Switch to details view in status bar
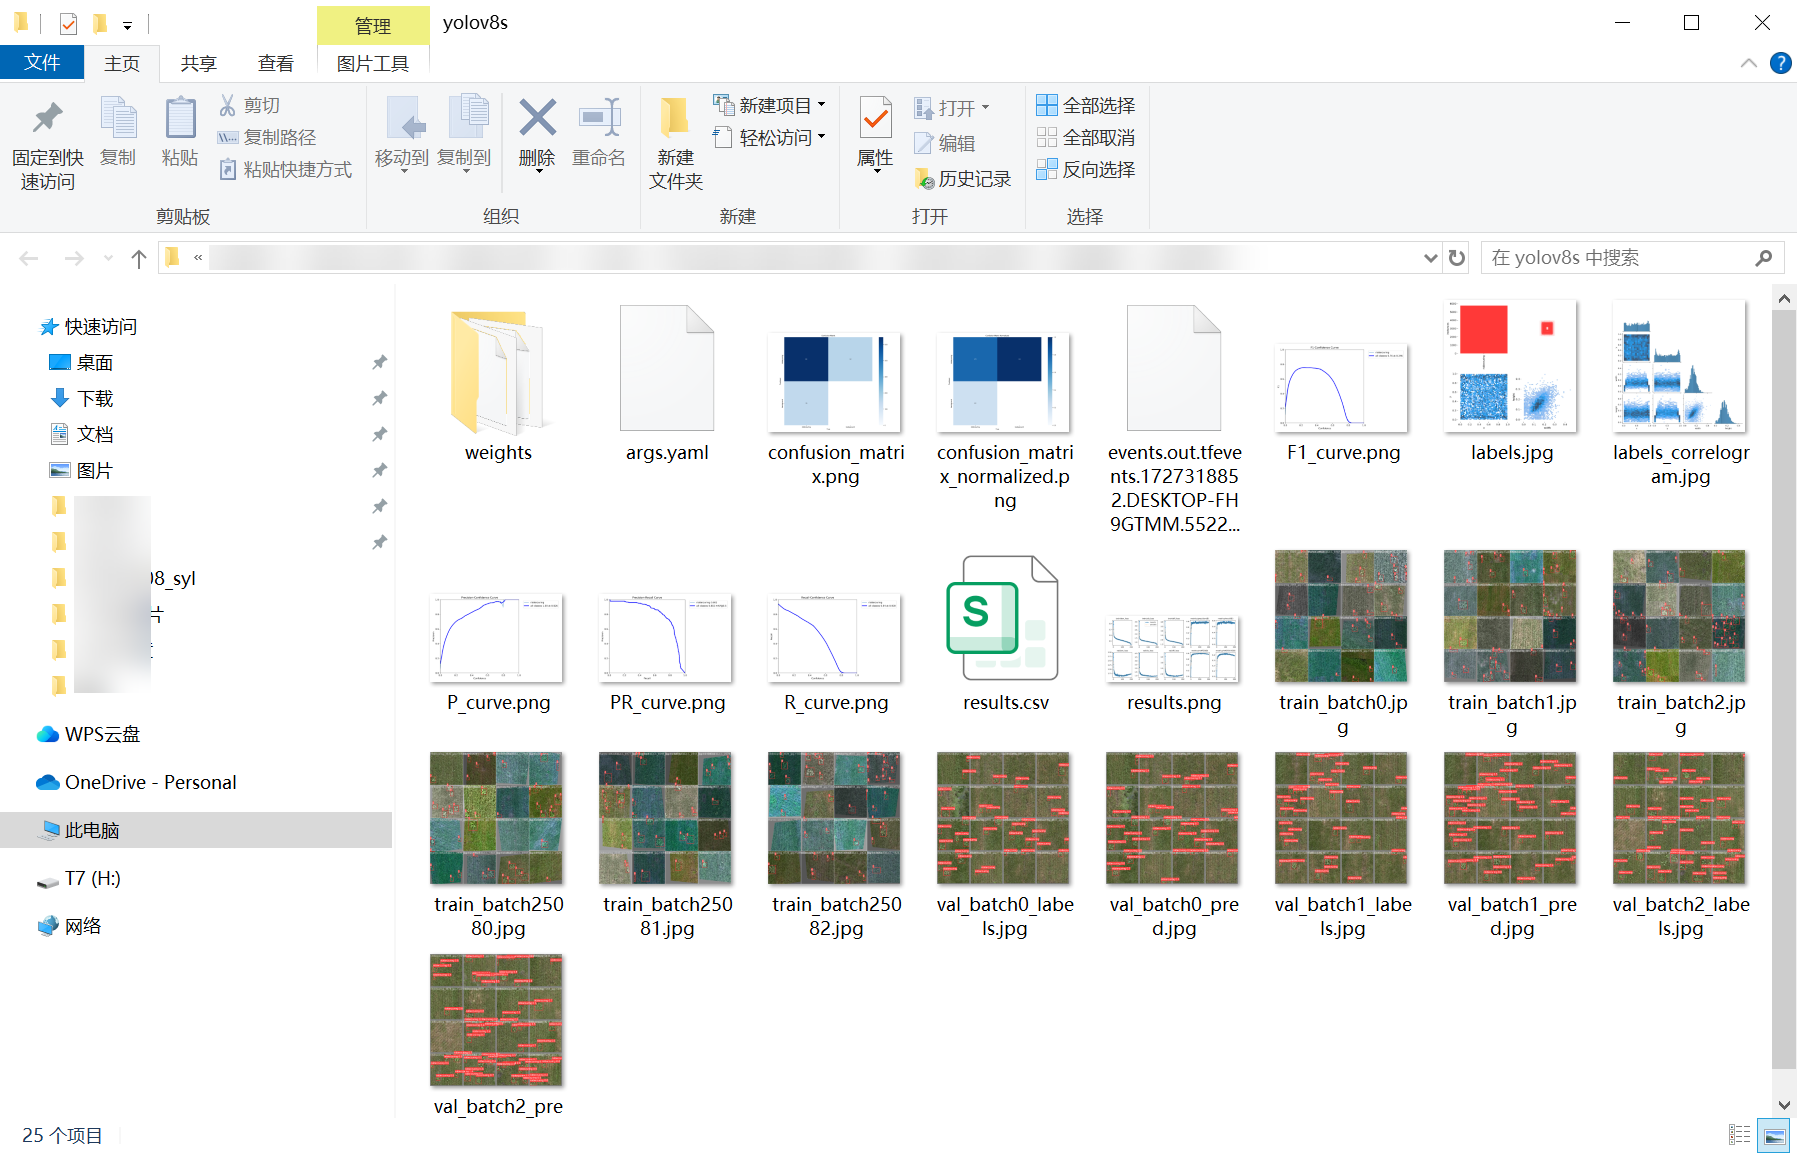1797x1153 pixels. [x=1740, y=1135]
